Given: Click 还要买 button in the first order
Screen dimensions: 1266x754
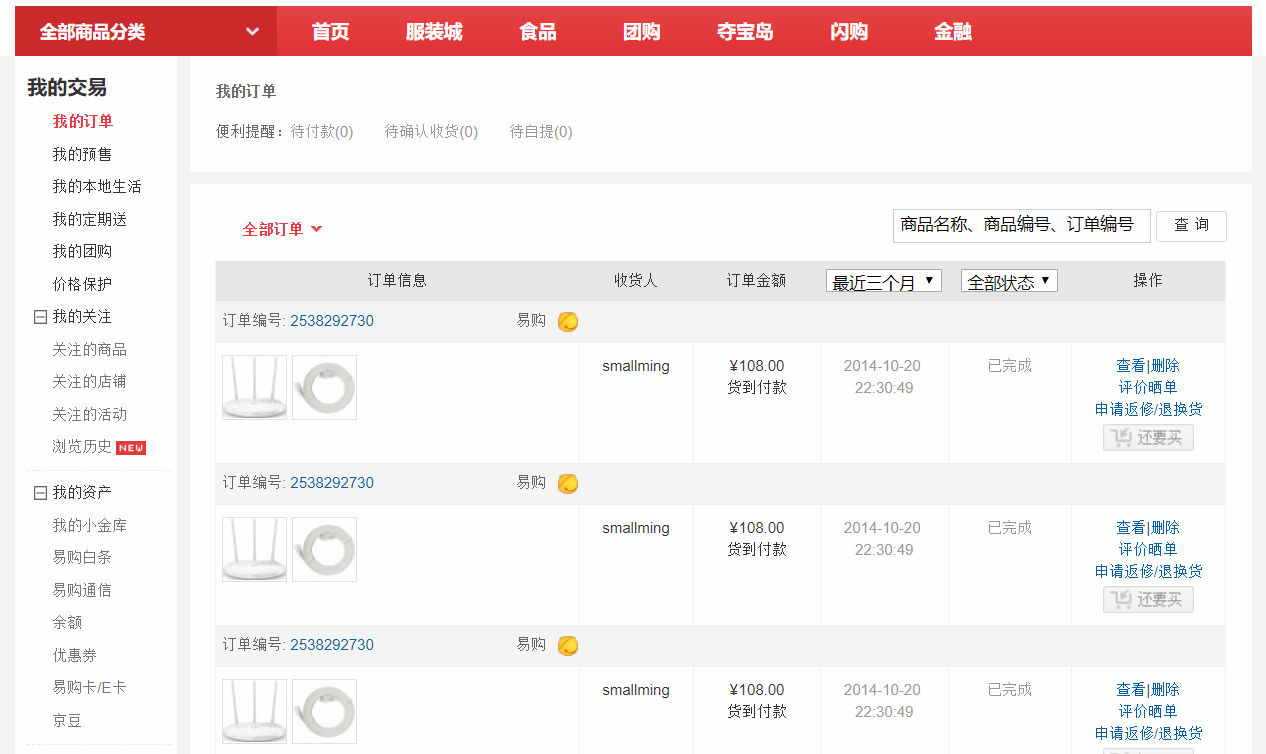Looking at the screenshot, I should [1148, 438].
